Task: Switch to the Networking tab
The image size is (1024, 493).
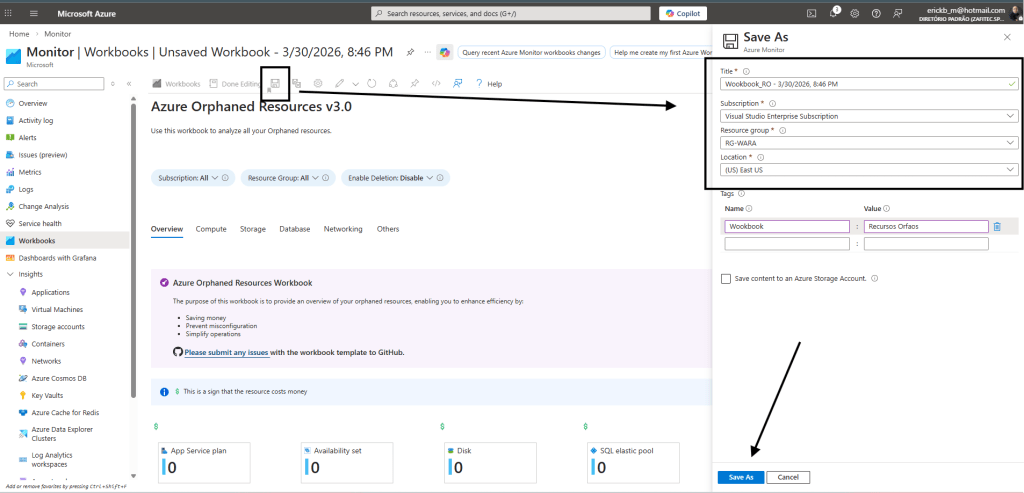Action: pos(343,229)
